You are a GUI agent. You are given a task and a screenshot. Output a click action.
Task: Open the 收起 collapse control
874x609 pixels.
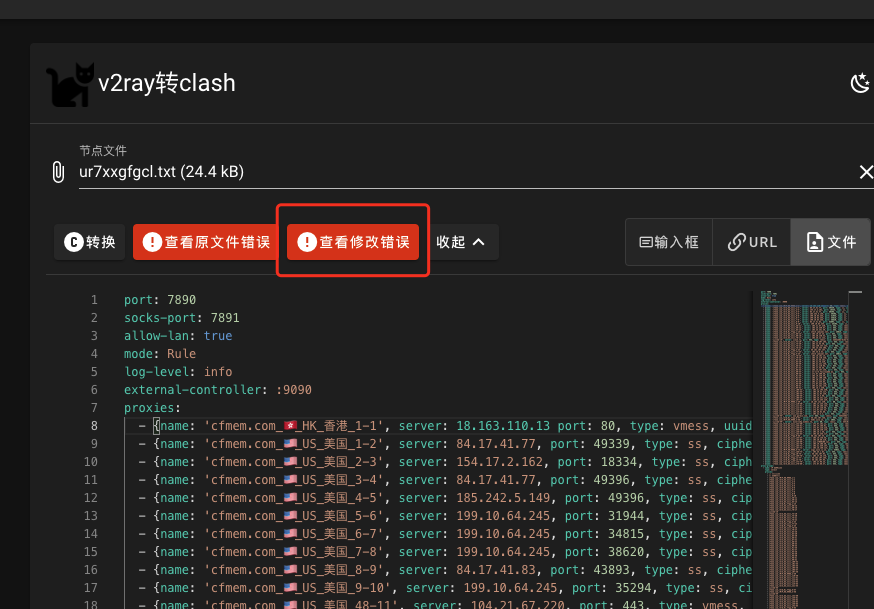click(462, 241)
